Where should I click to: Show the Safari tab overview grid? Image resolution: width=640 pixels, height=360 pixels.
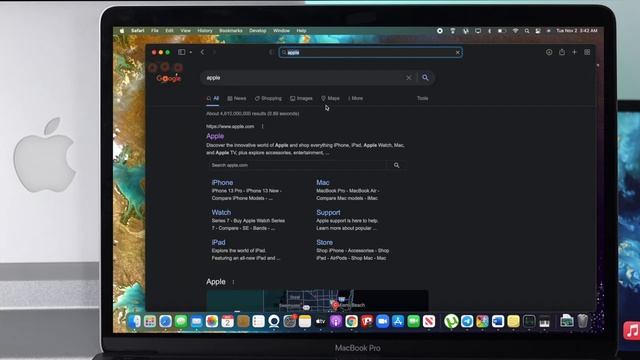[x=587, y=52]
